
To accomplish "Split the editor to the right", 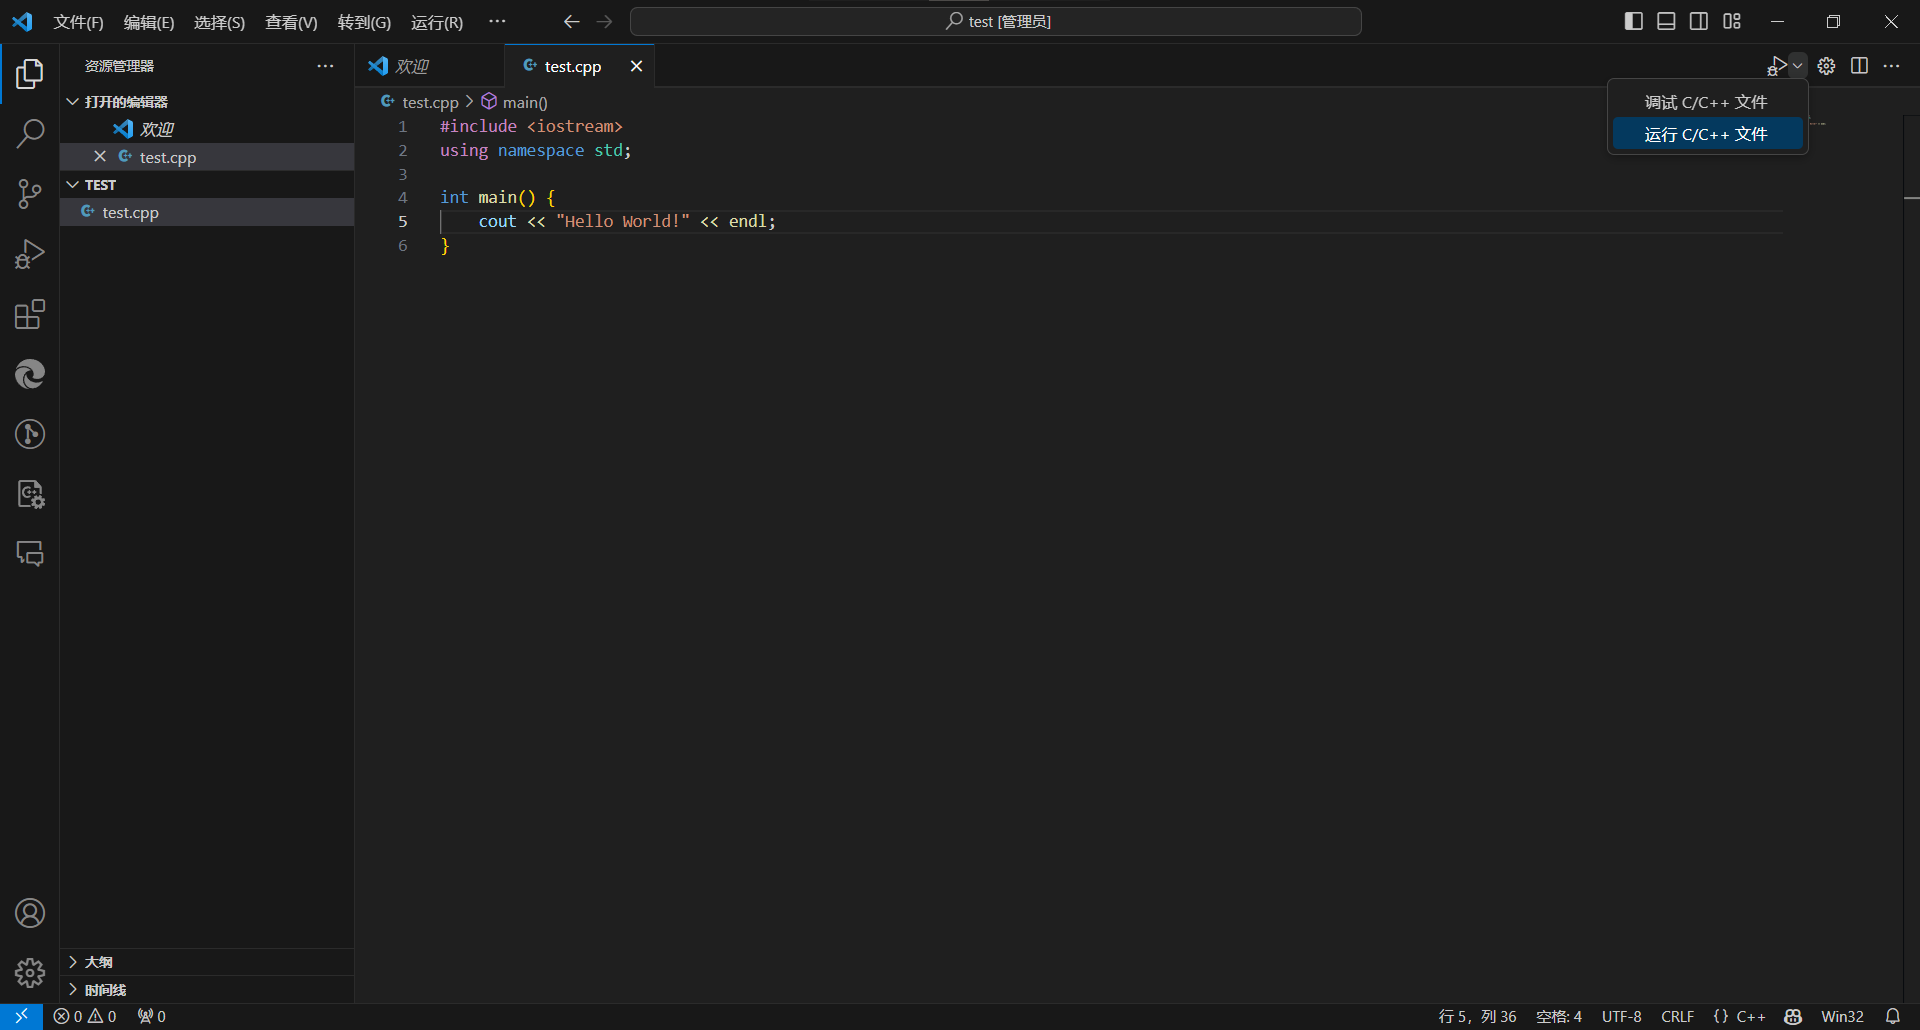I will tap(1859, 66).
